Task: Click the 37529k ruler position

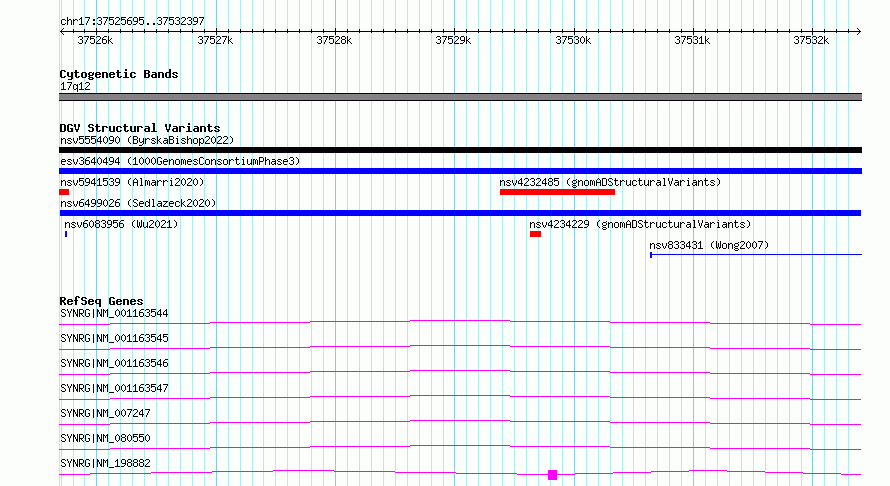Action: click(x=454, y=40)
